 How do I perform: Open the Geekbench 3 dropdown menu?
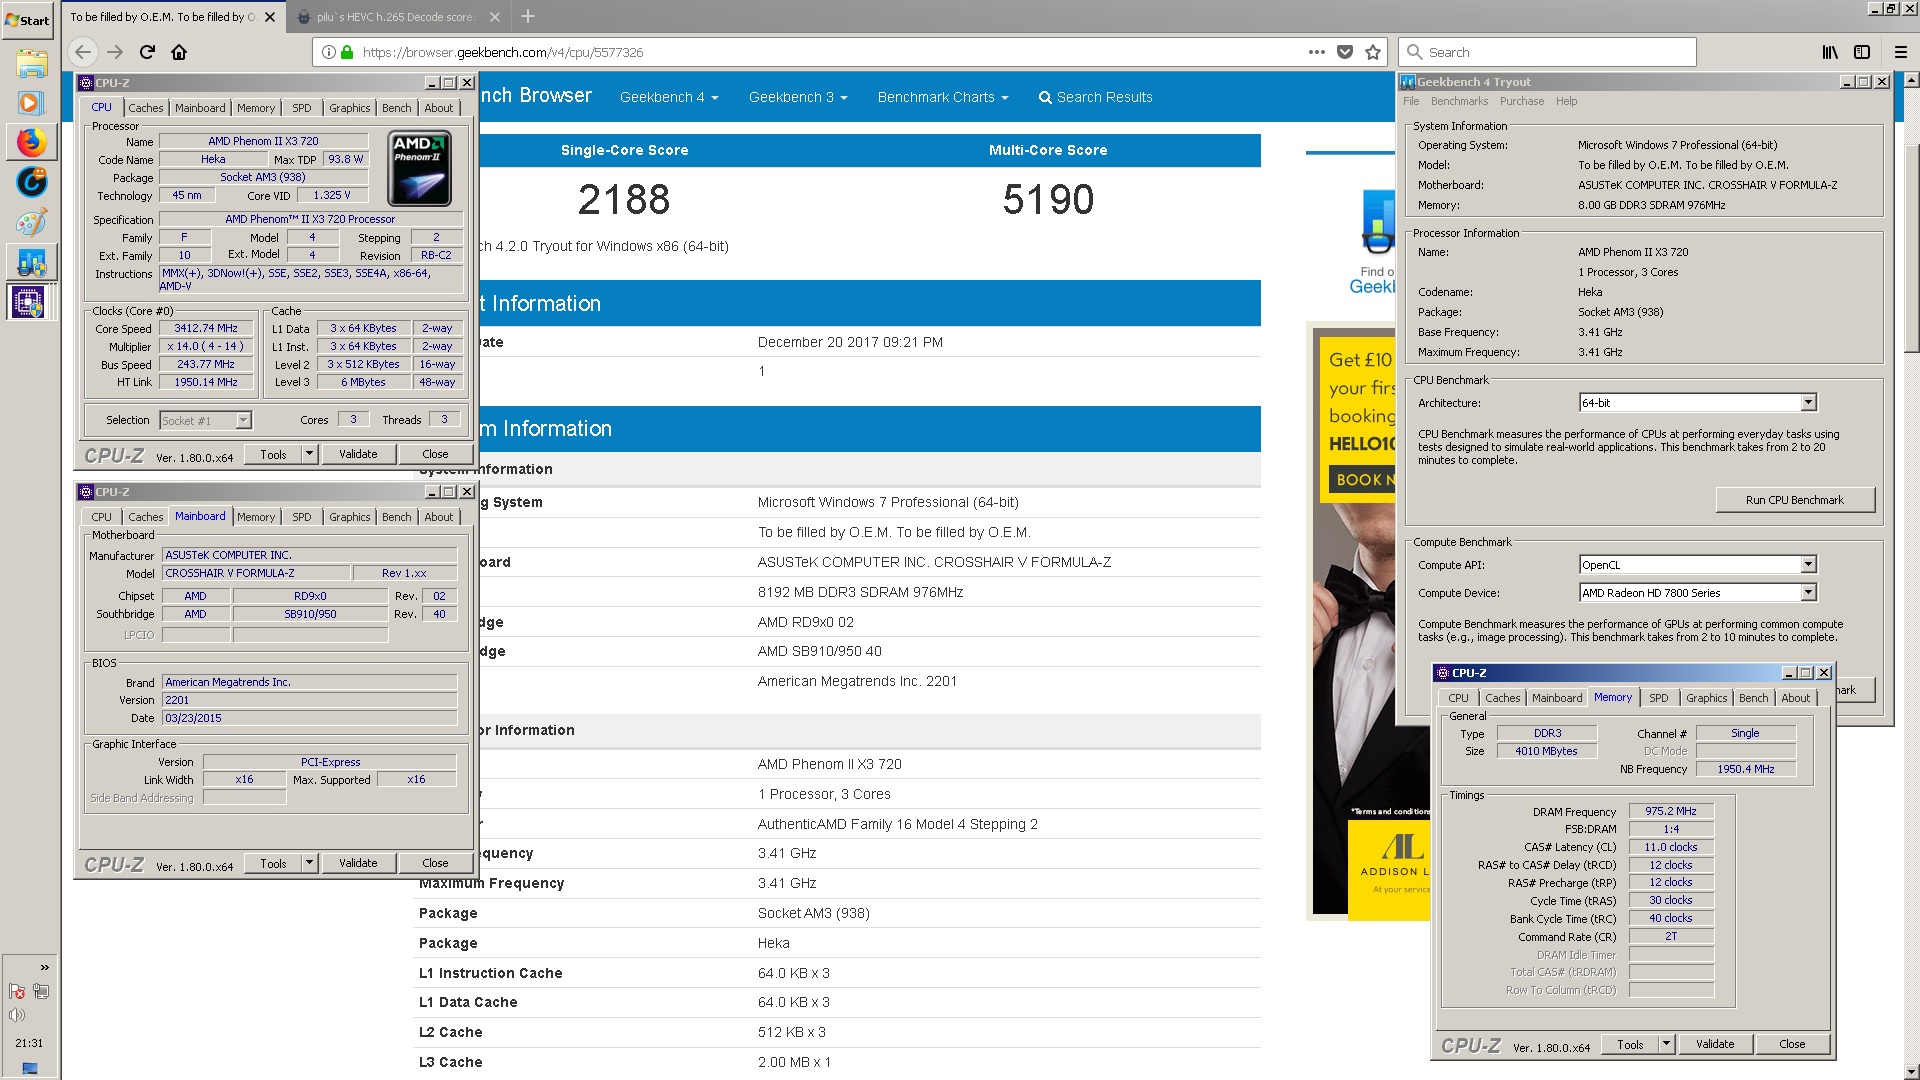[797, 97]
